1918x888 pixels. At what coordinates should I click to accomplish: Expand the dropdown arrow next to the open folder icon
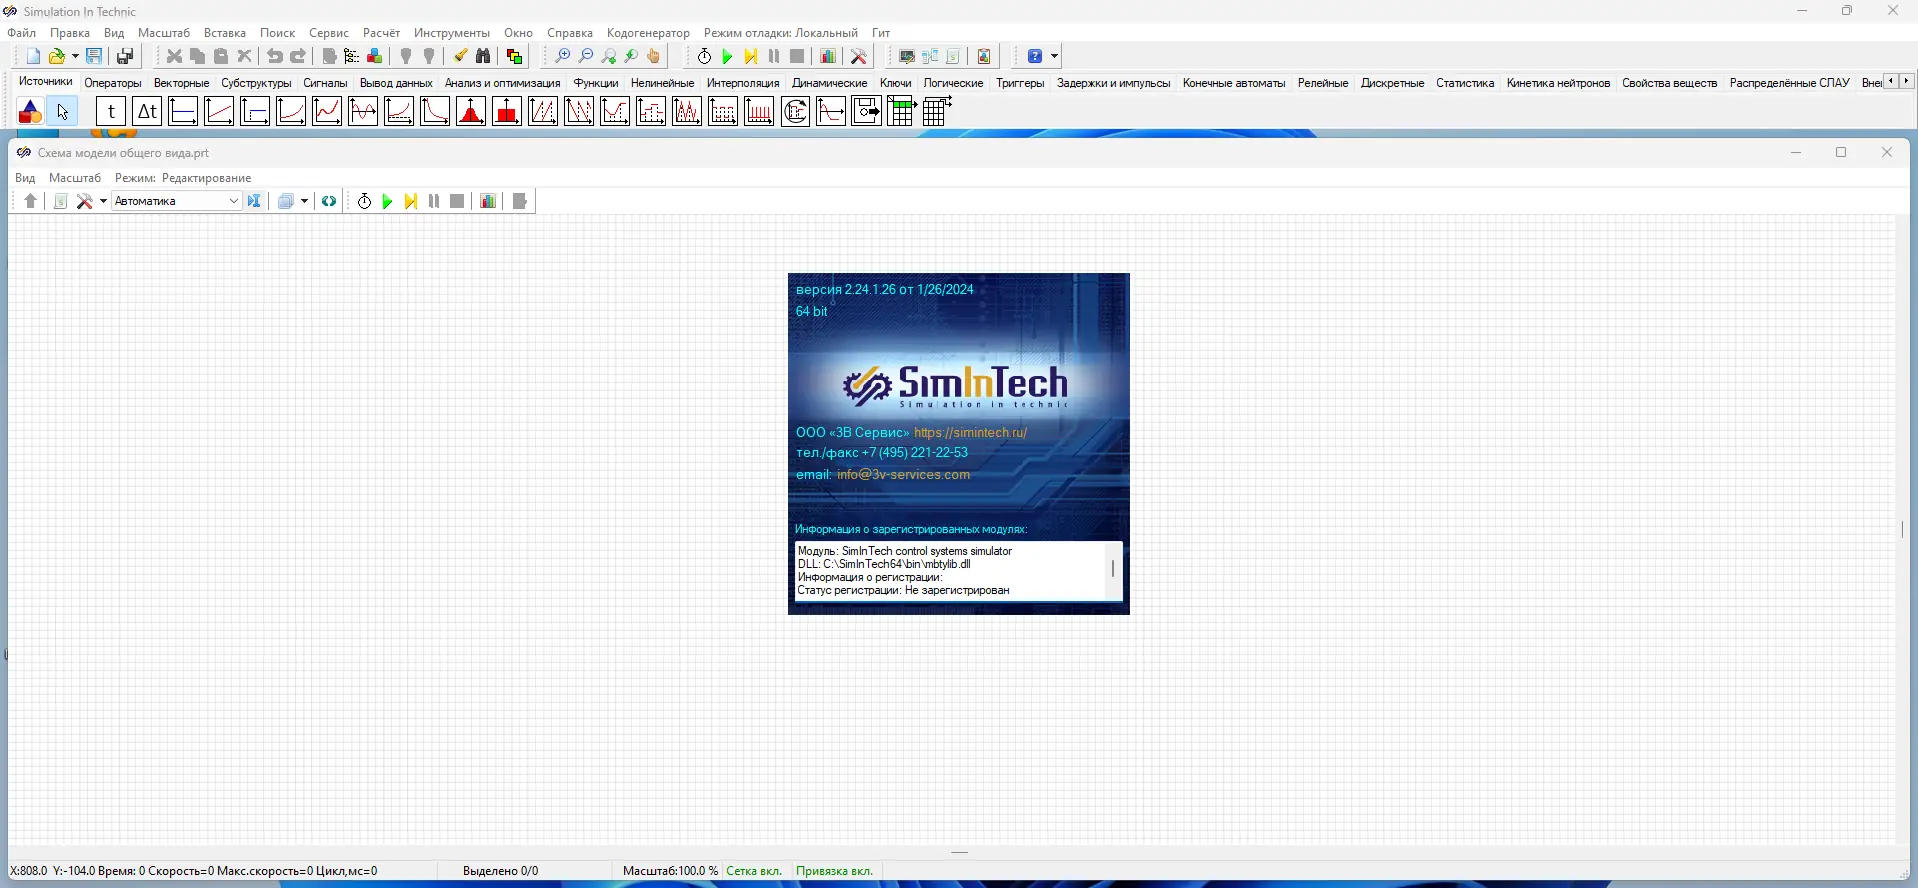[x=75, y=57]
